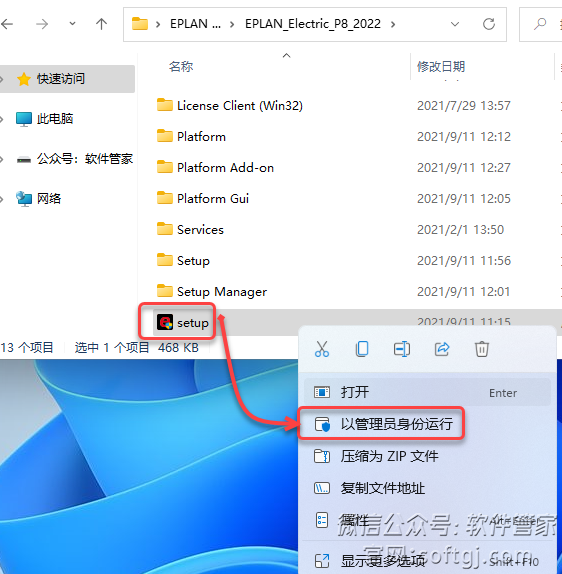Select the Services folder
This screenshot has width=562, height=574.
pyautogui.click(x=200, y=230)
